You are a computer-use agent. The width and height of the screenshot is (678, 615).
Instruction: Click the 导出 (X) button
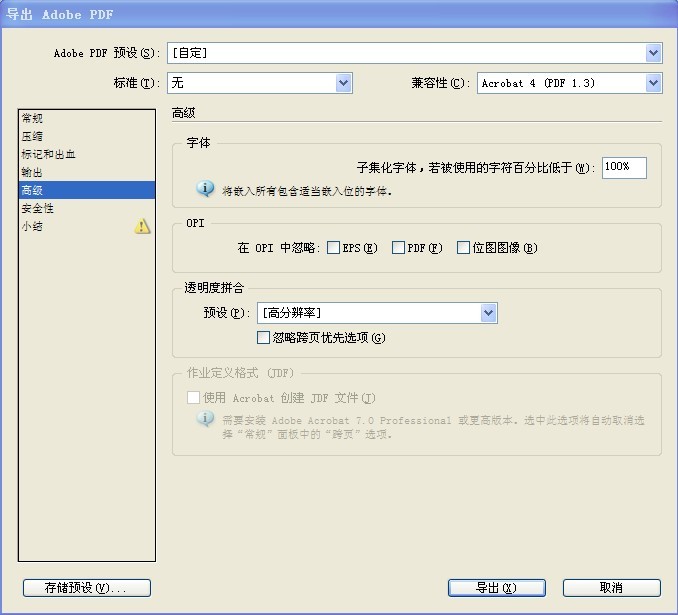[496, 588]
